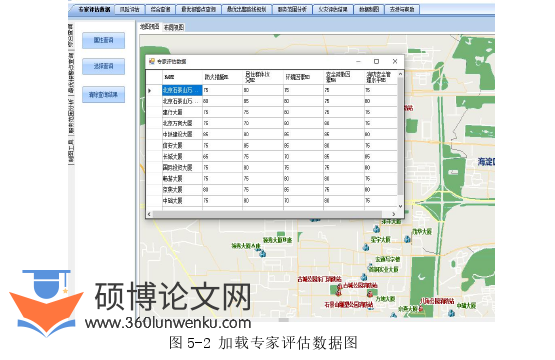The width and height of the screenshot is (555, 360).
Task: Click the dialog's vertical scrollbar thumb
Action: point(400,136)
